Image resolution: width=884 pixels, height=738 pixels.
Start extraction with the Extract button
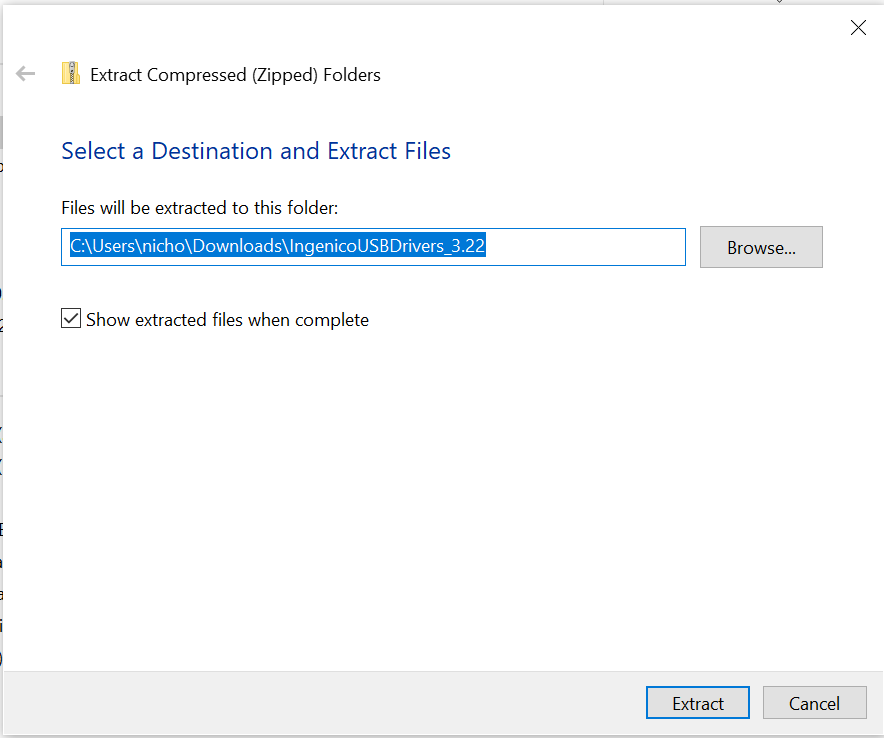pyautogui.click(x=697, y=702)
